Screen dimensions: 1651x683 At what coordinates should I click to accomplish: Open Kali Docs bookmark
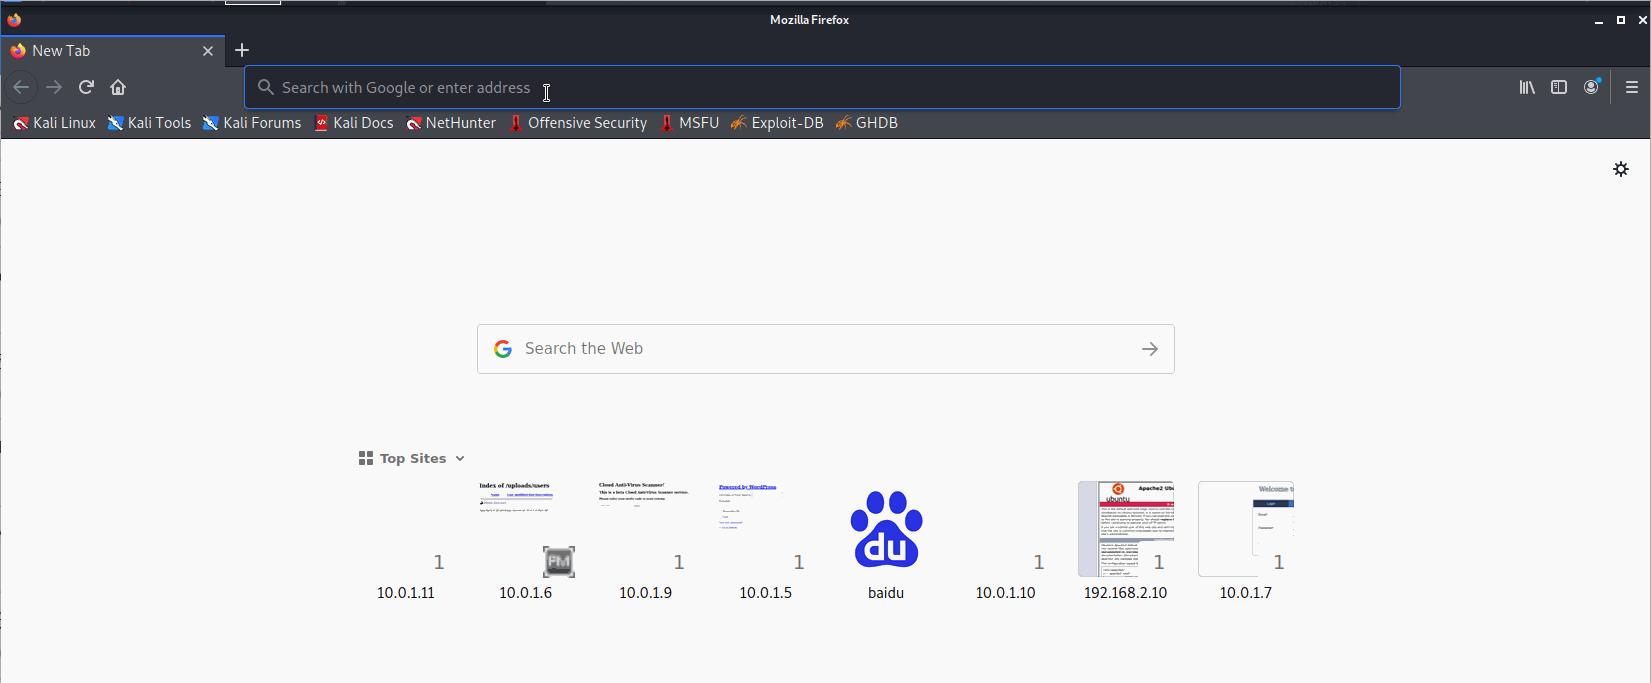tap(354, 123)
